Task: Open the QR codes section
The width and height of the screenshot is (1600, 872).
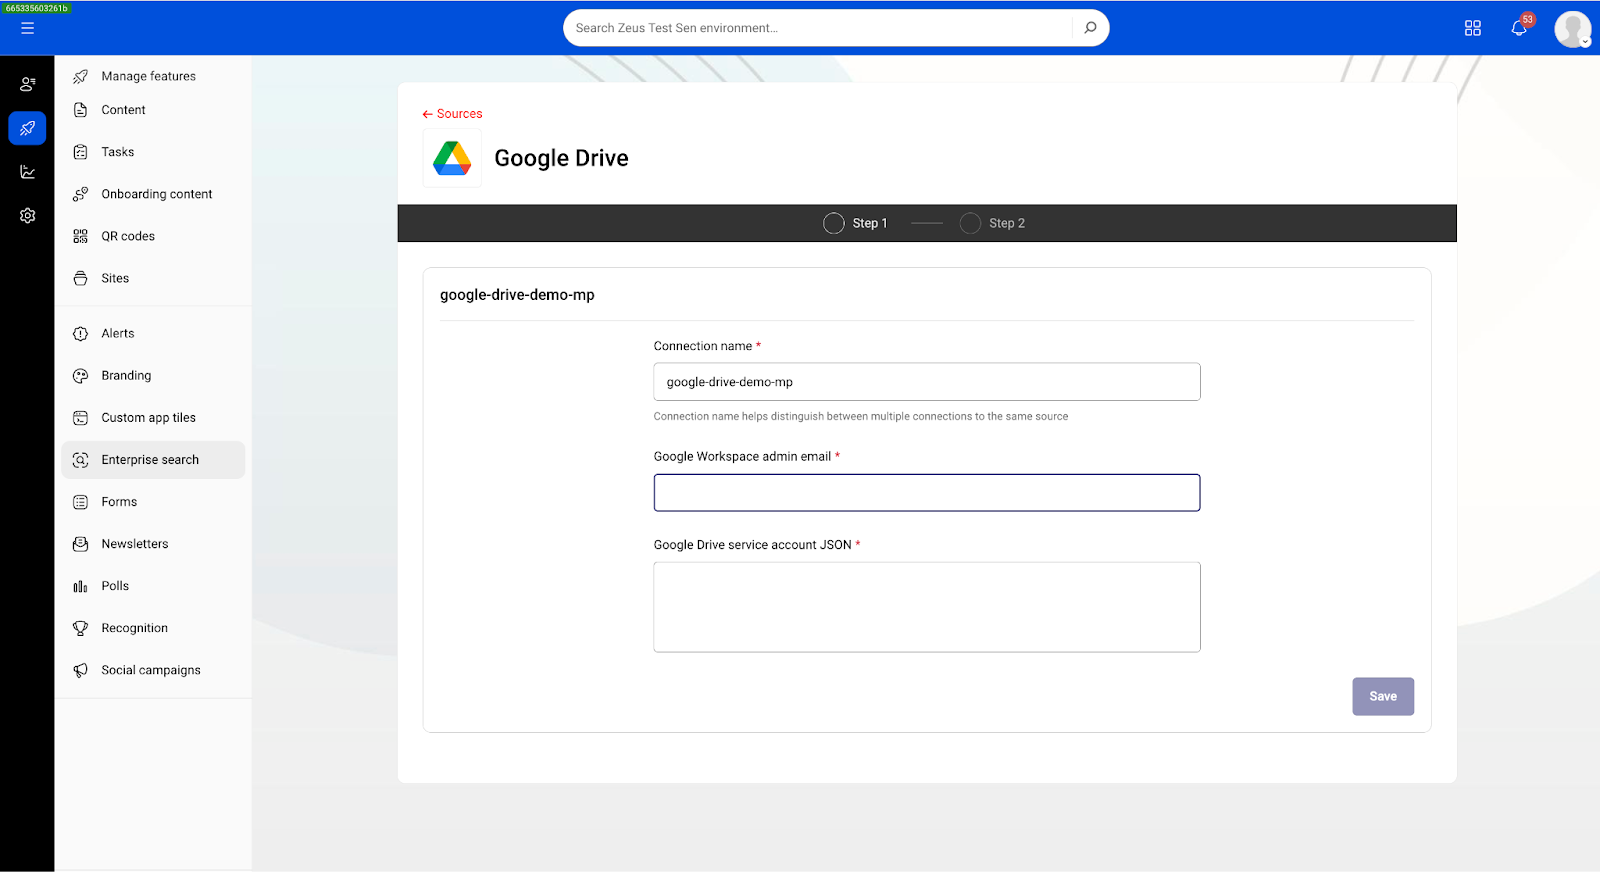Action: [128, 236]
